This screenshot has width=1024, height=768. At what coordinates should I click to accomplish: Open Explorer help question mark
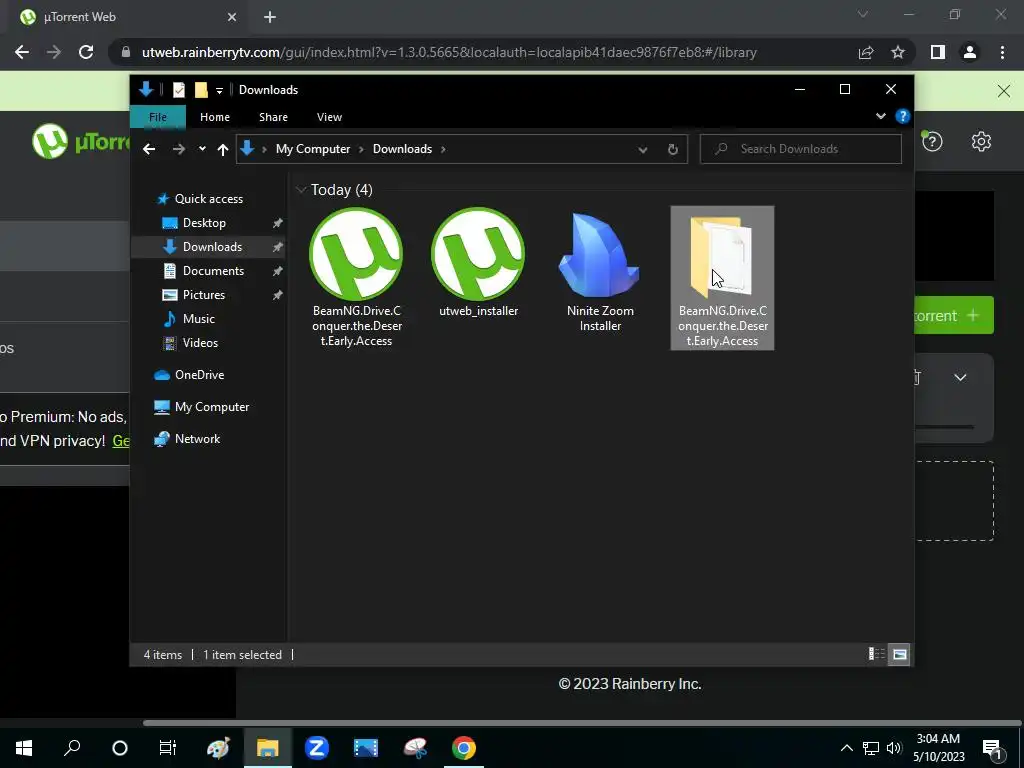[x=903, y=116]
